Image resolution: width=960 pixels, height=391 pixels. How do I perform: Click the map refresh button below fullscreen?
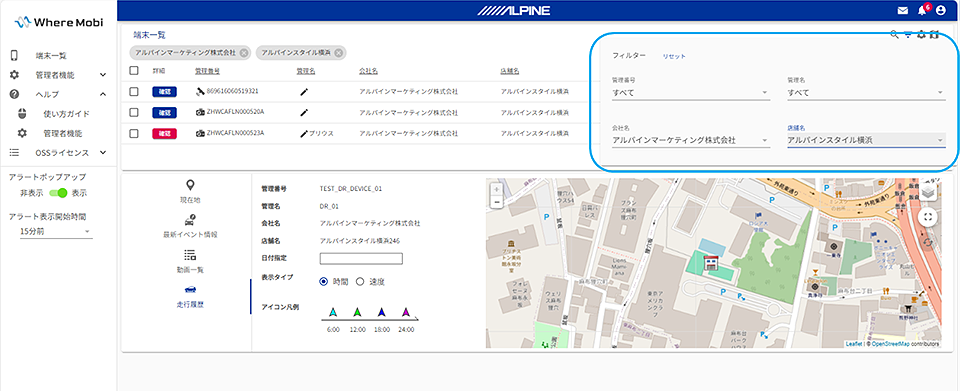929,242
